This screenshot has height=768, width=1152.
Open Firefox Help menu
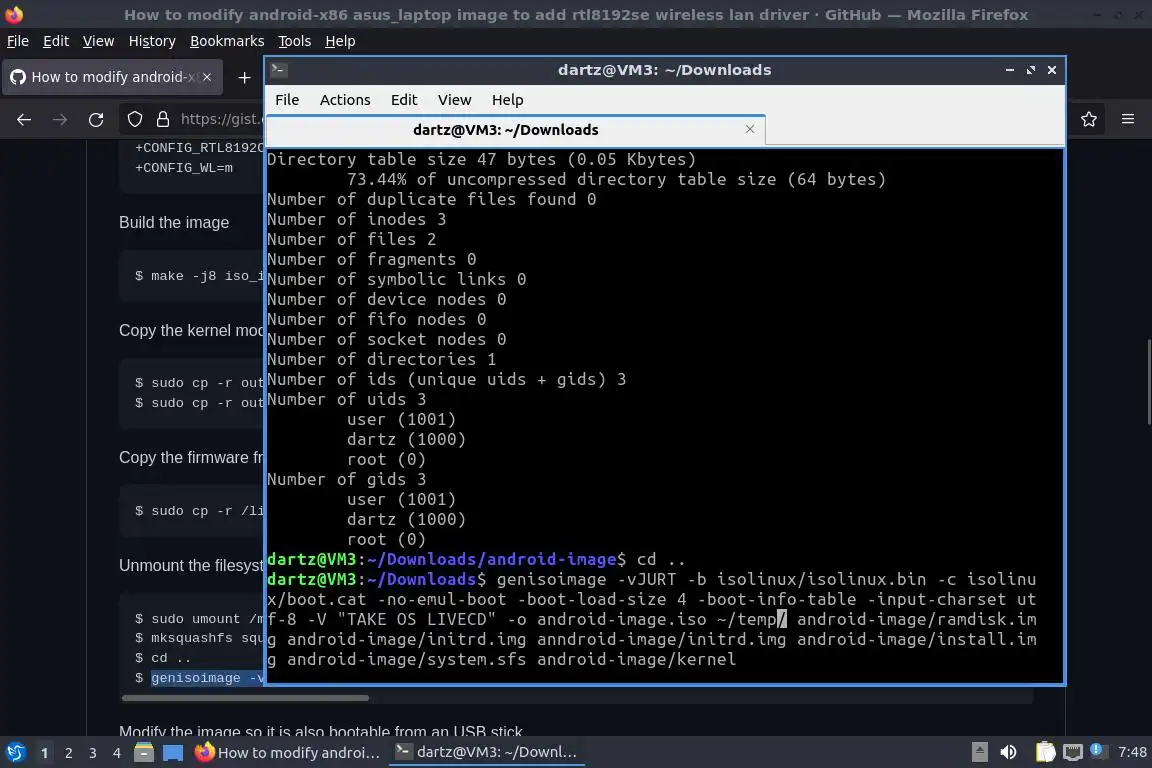point(340,41)
